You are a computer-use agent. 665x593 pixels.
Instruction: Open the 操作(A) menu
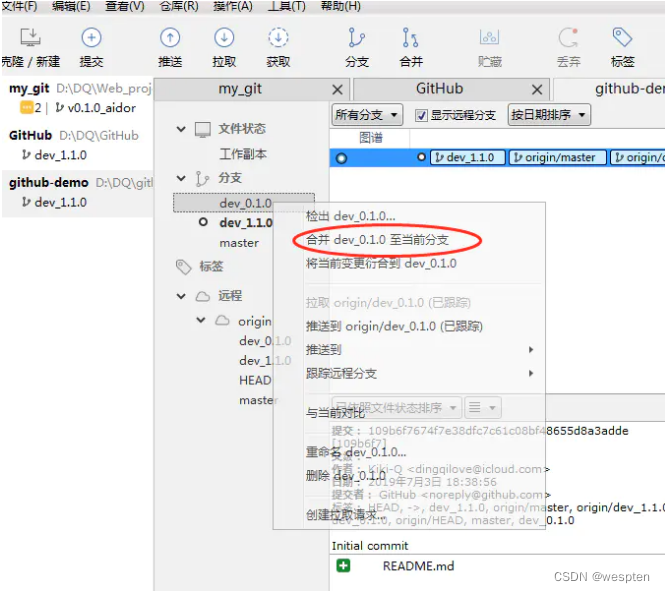coord(233,6)
